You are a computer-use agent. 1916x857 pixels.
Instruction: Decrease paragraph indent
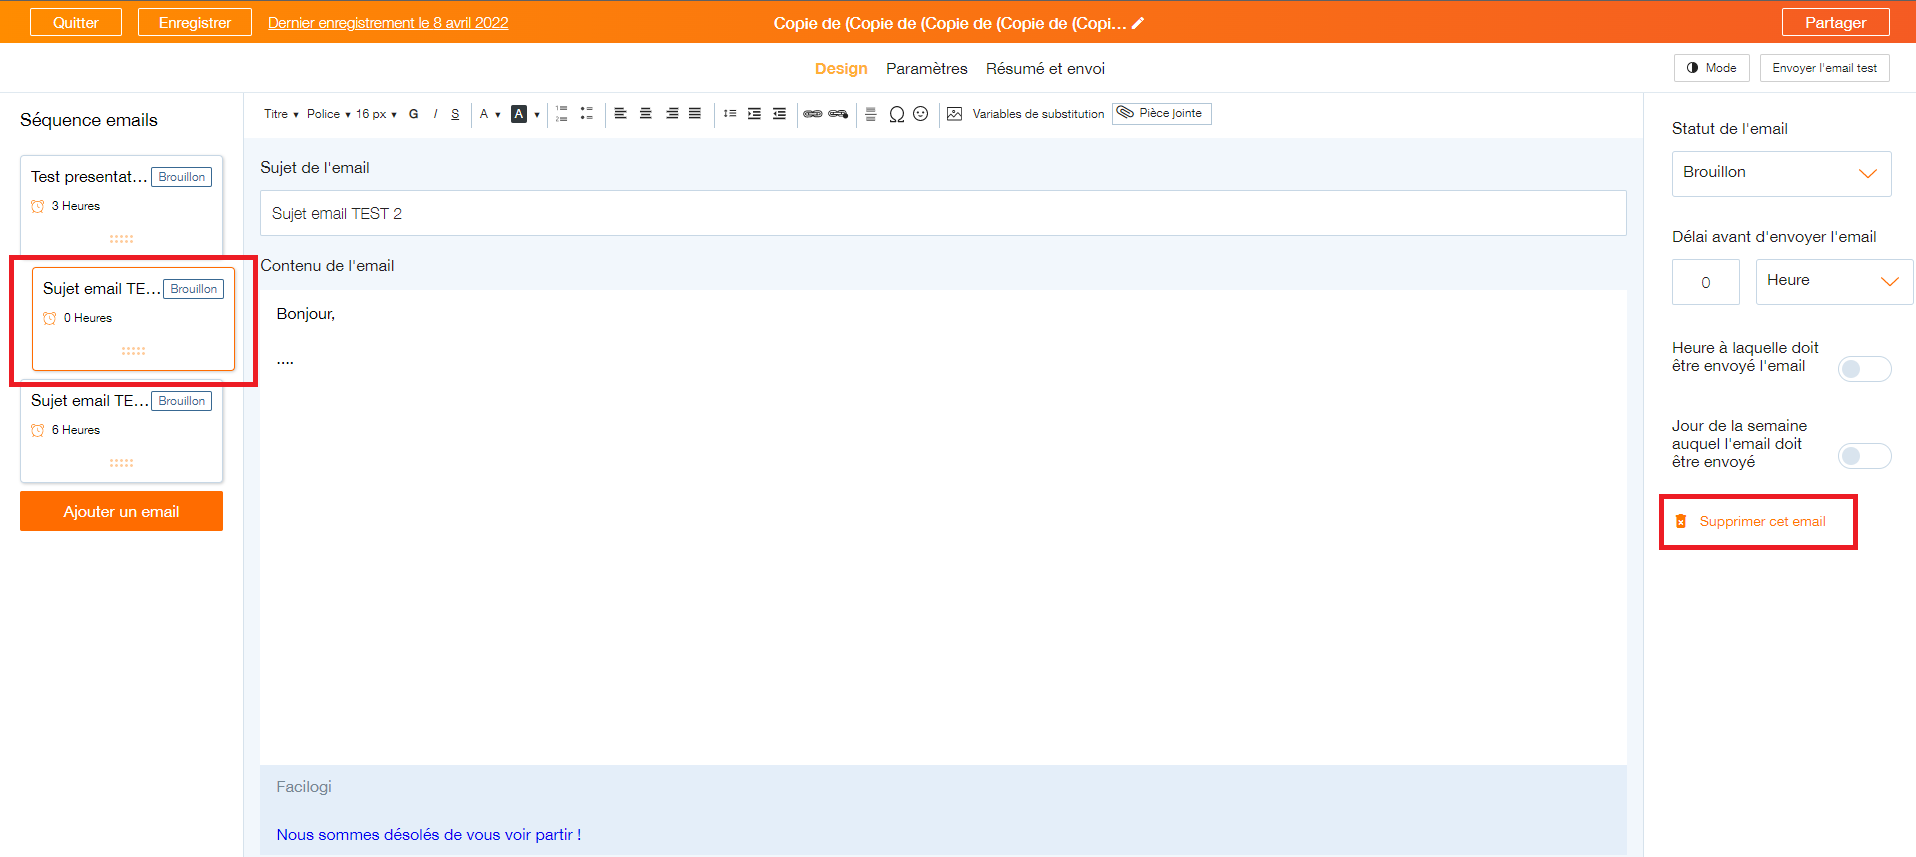coord(779,114)
